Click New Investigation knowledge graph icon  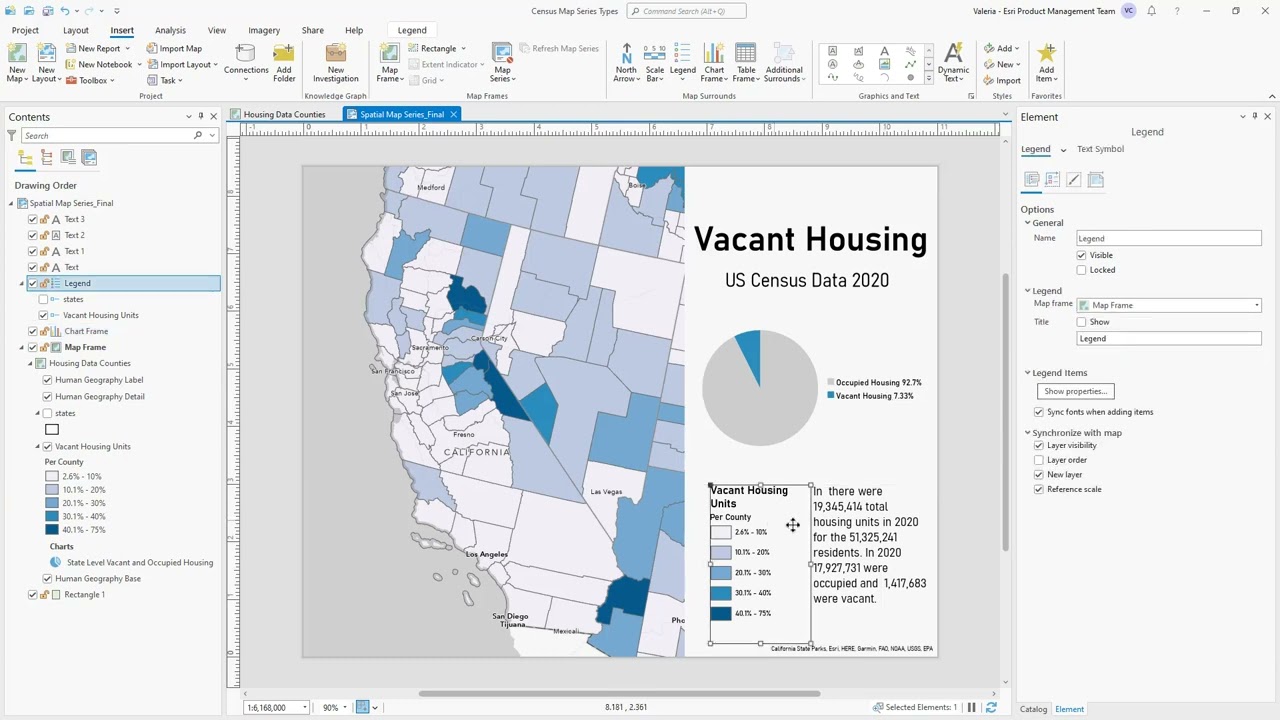coord(336,63)
